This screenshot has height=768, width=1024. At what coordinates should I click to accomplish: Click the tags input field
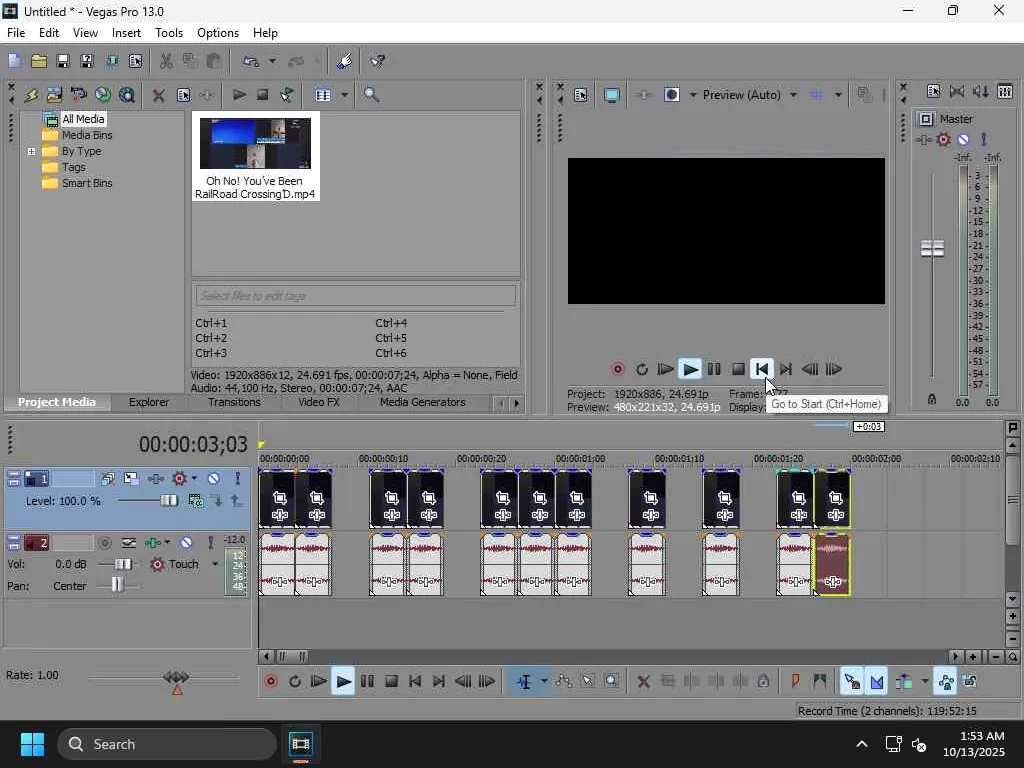pyautogui.click(x=355, y=296)
